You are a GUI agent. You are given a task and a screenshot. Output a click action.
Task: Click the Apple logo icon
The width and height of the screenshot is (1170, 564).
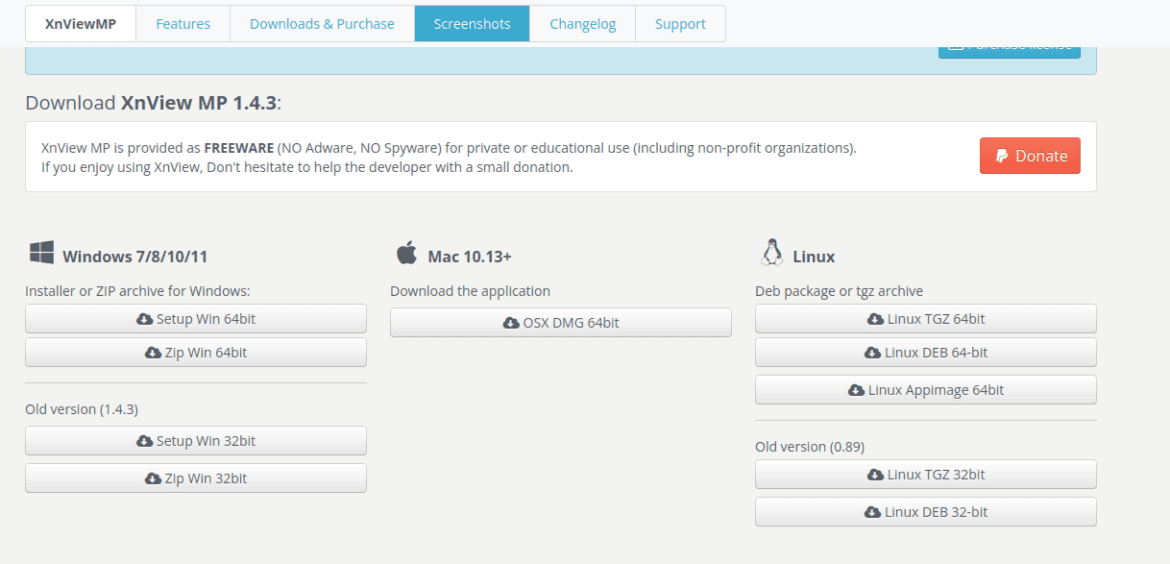406,253
